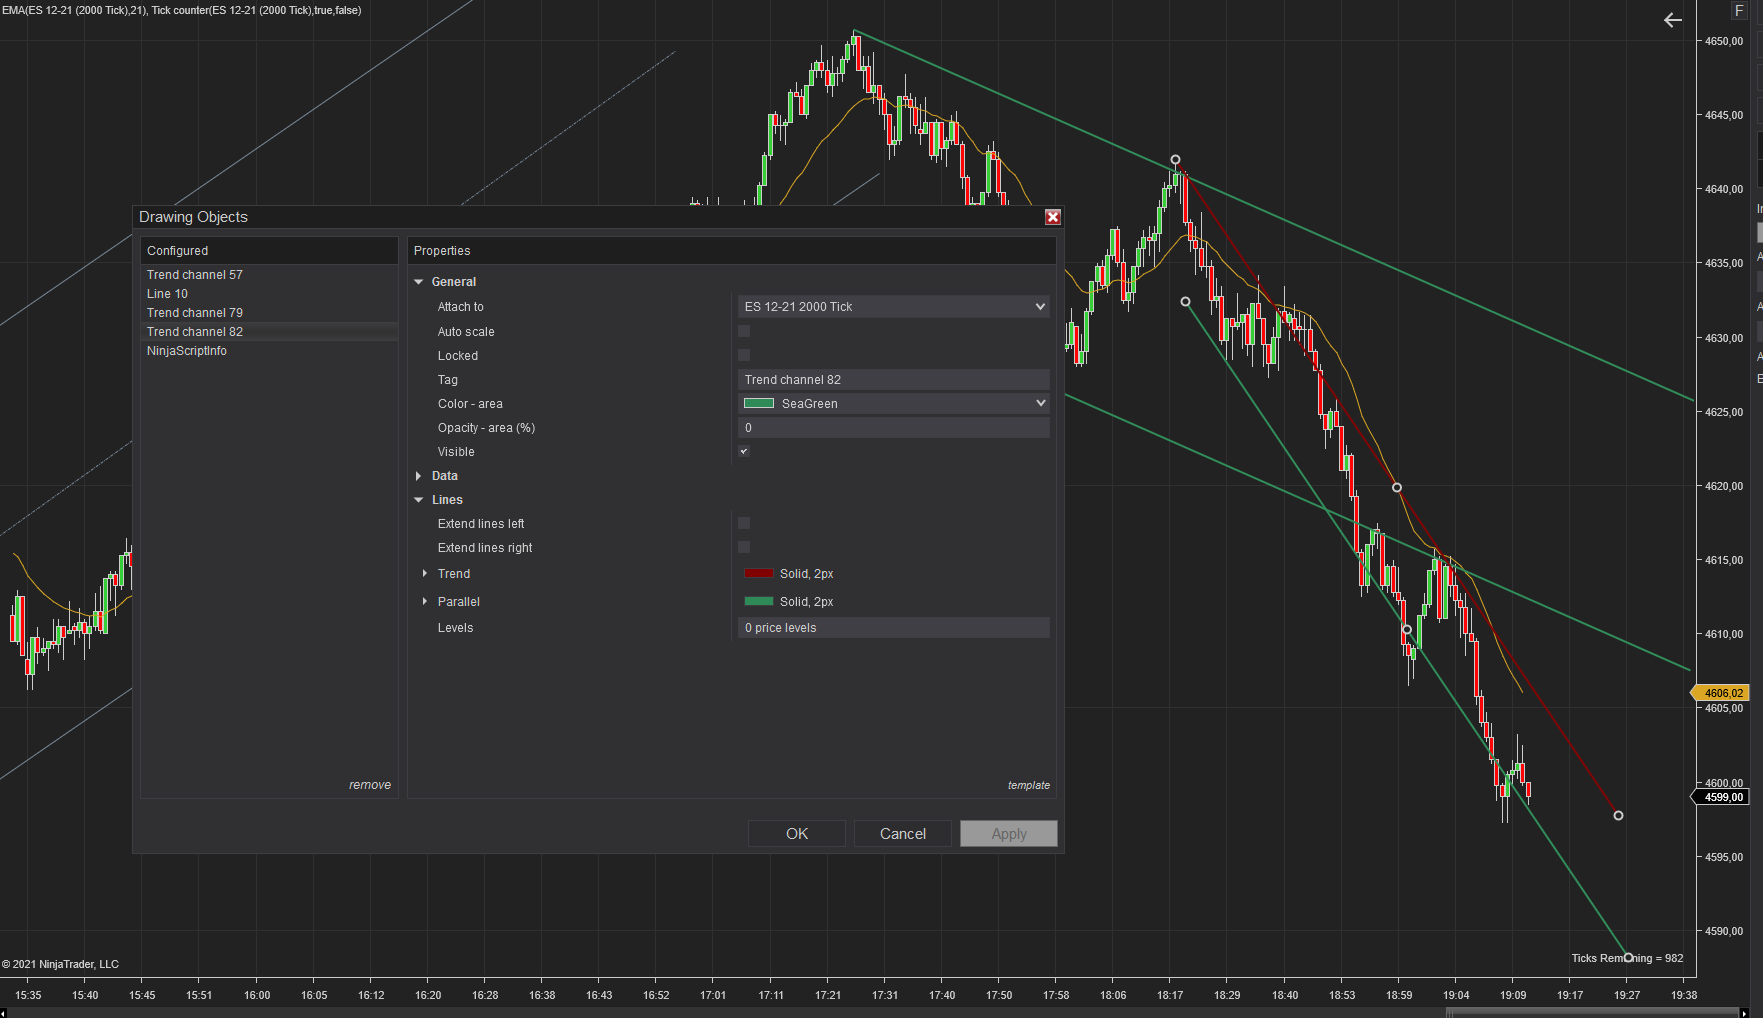This screenshot has height=1018, width=1763.
Task: Toggle the Locked checkbox
Action: tap(744, 355)
